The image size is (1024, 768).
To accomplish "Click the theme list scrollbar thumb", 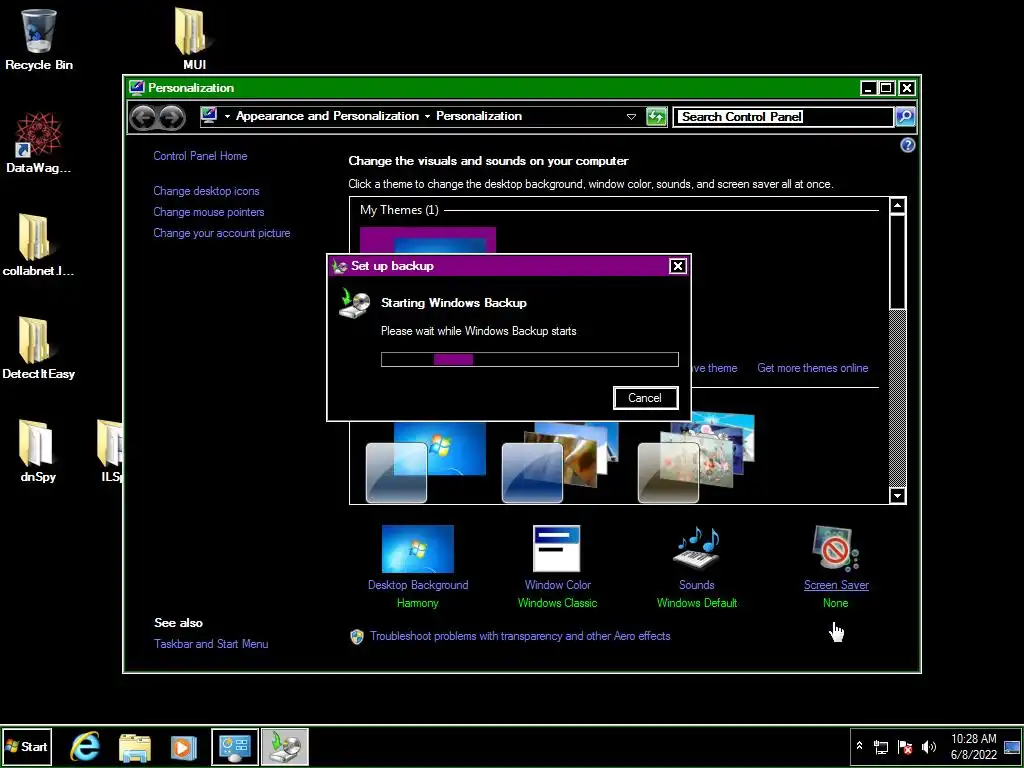I will [x=897, y=261].
